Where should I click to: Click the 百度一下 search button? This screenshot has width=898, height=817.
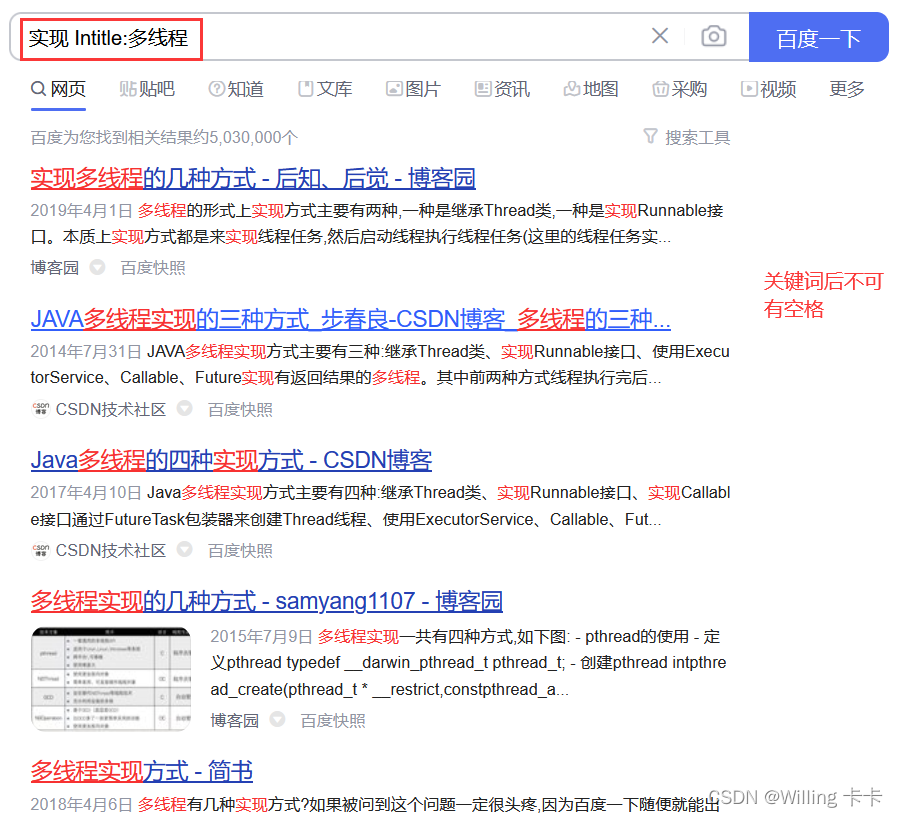point(818,37)
